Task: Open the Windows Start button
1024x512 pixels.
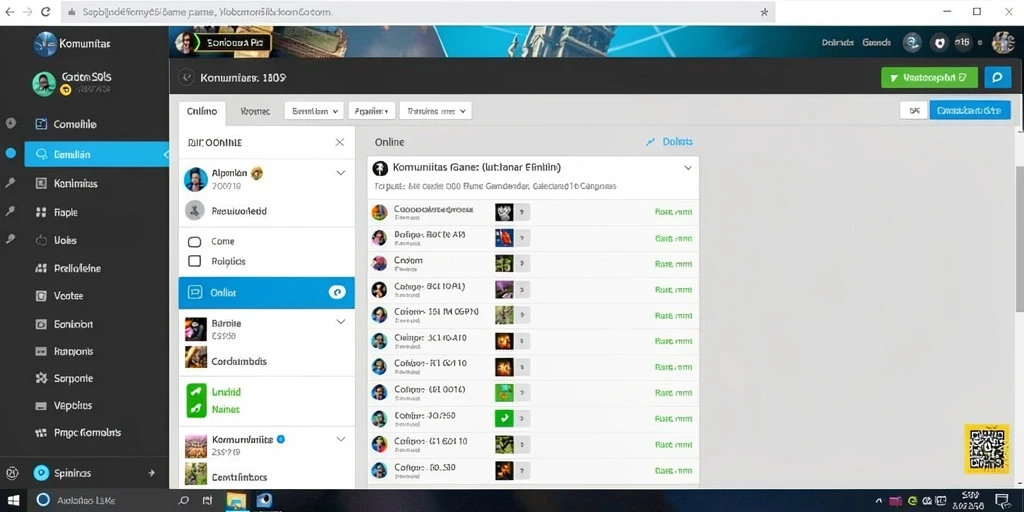Action: [12, 500]
